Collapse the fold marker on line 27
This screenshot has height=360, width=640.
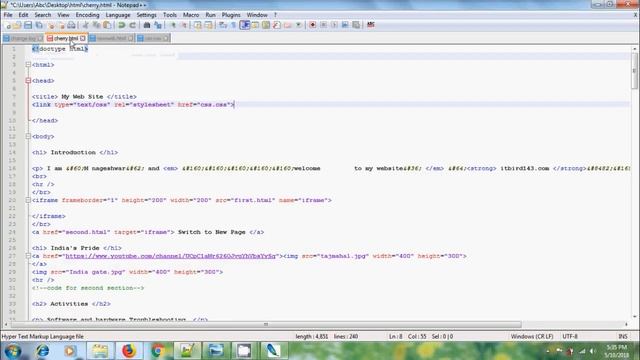pos(28,256)
